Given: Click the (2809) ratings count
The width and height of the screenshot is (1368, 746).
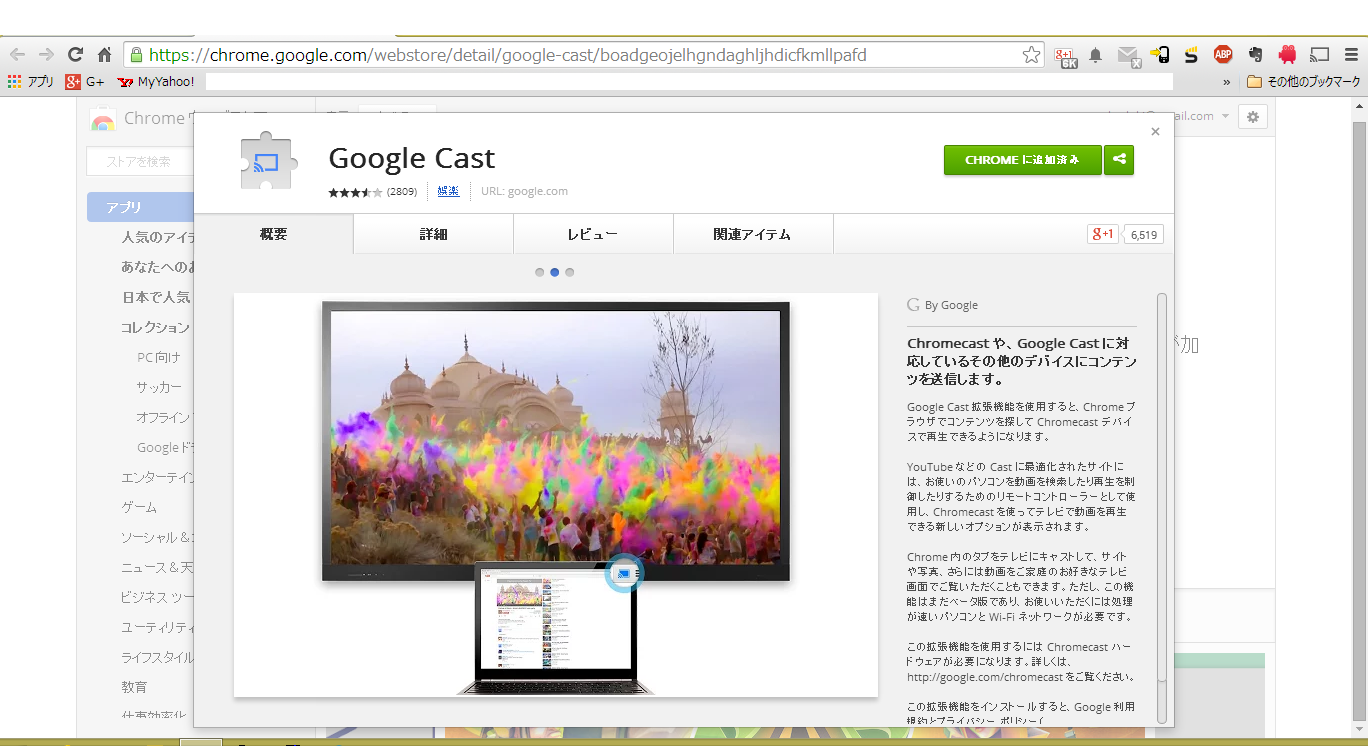Looking at the screenshot, I should [x=402, y=192].
